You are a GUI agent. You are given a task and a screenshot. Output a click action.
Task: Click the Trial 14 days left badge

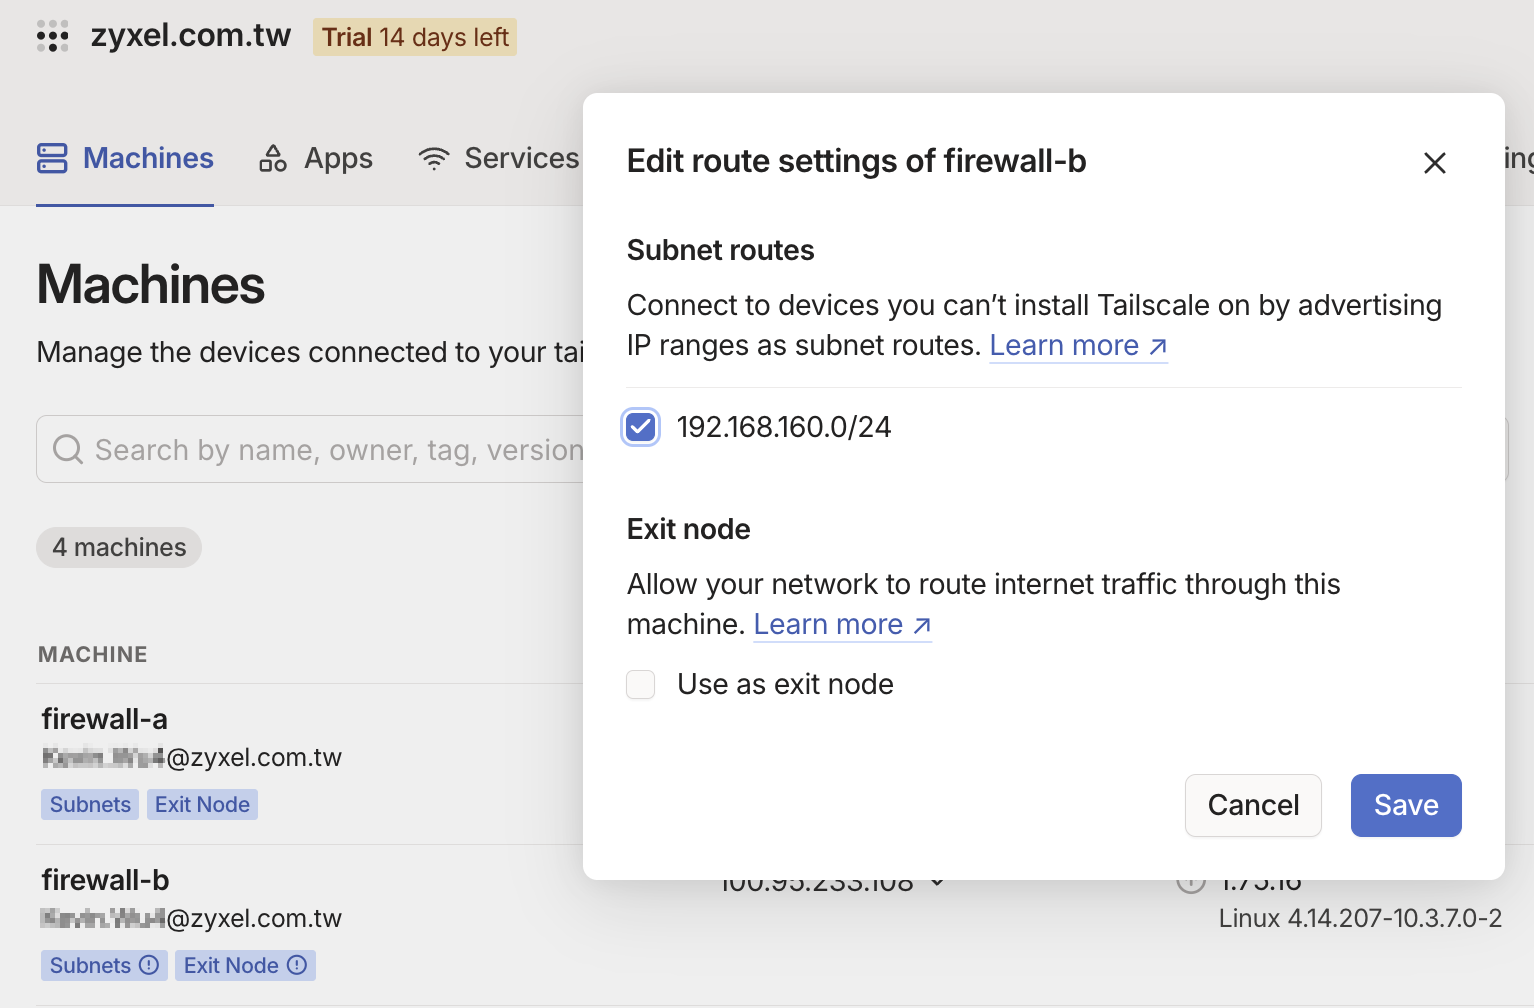click(x=415, y=37)
